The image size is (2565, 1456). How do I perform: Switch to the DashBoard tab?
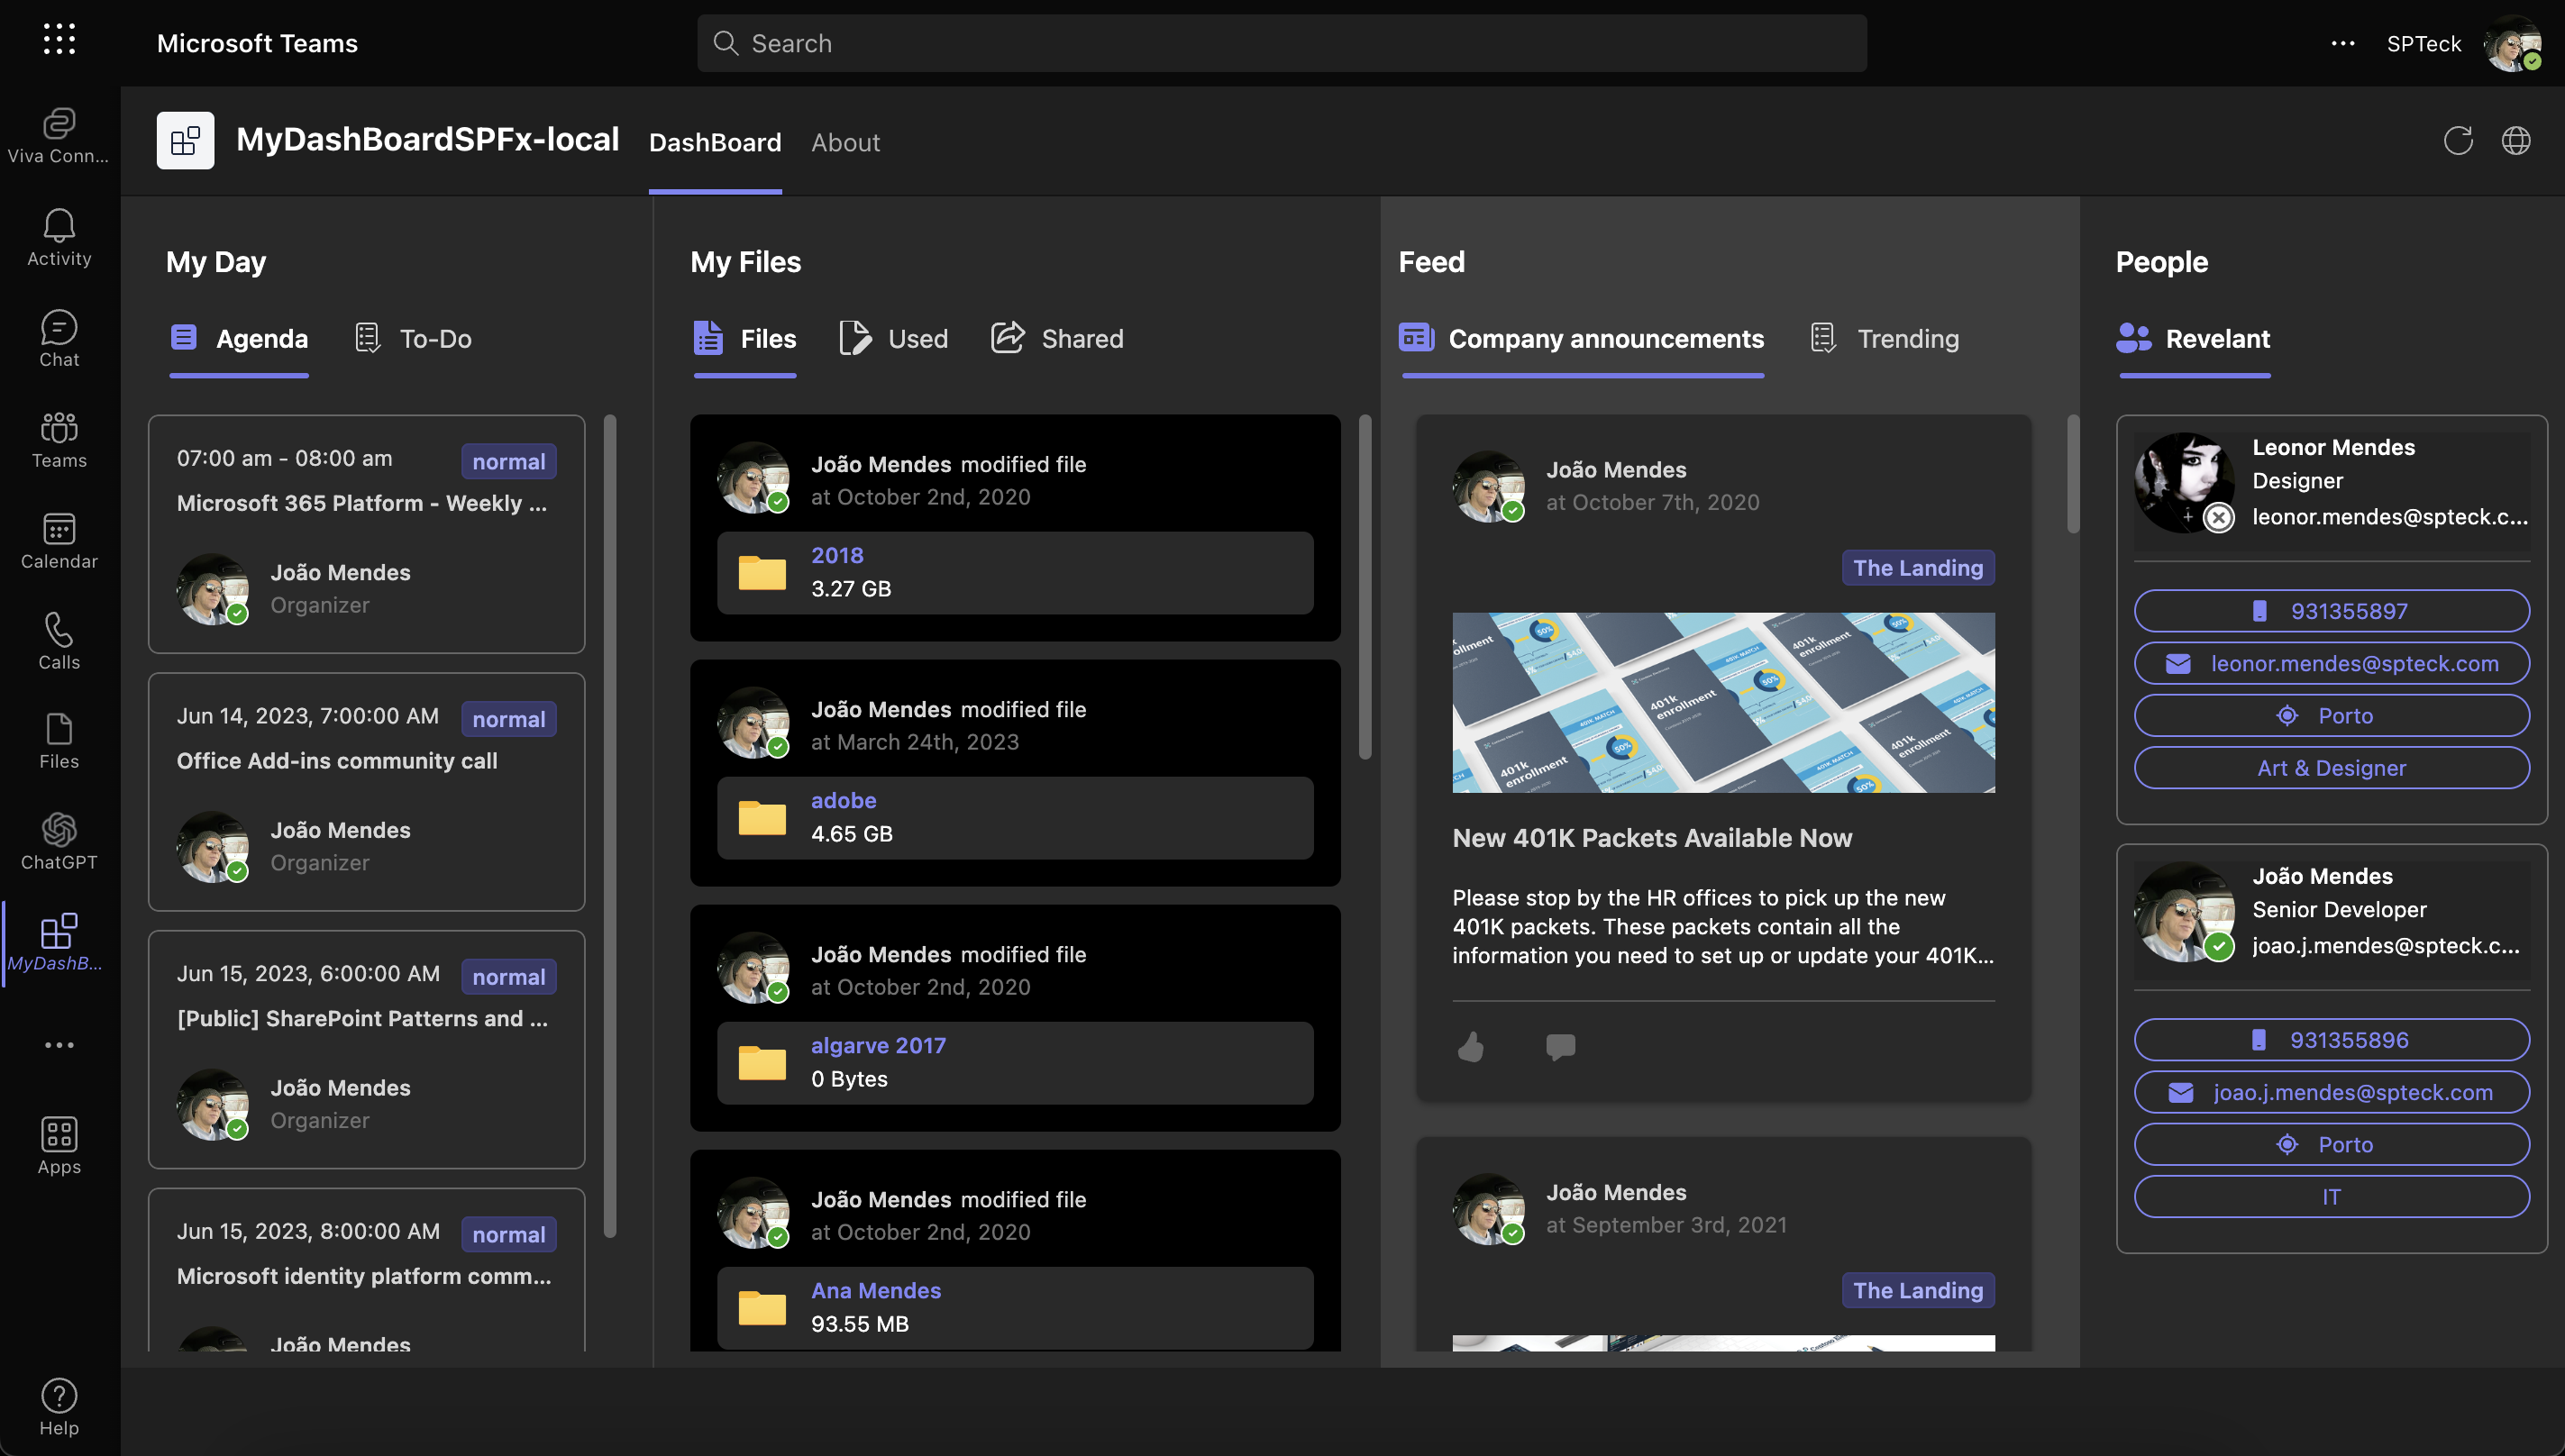pyautogui.click(x=715, y=143)
